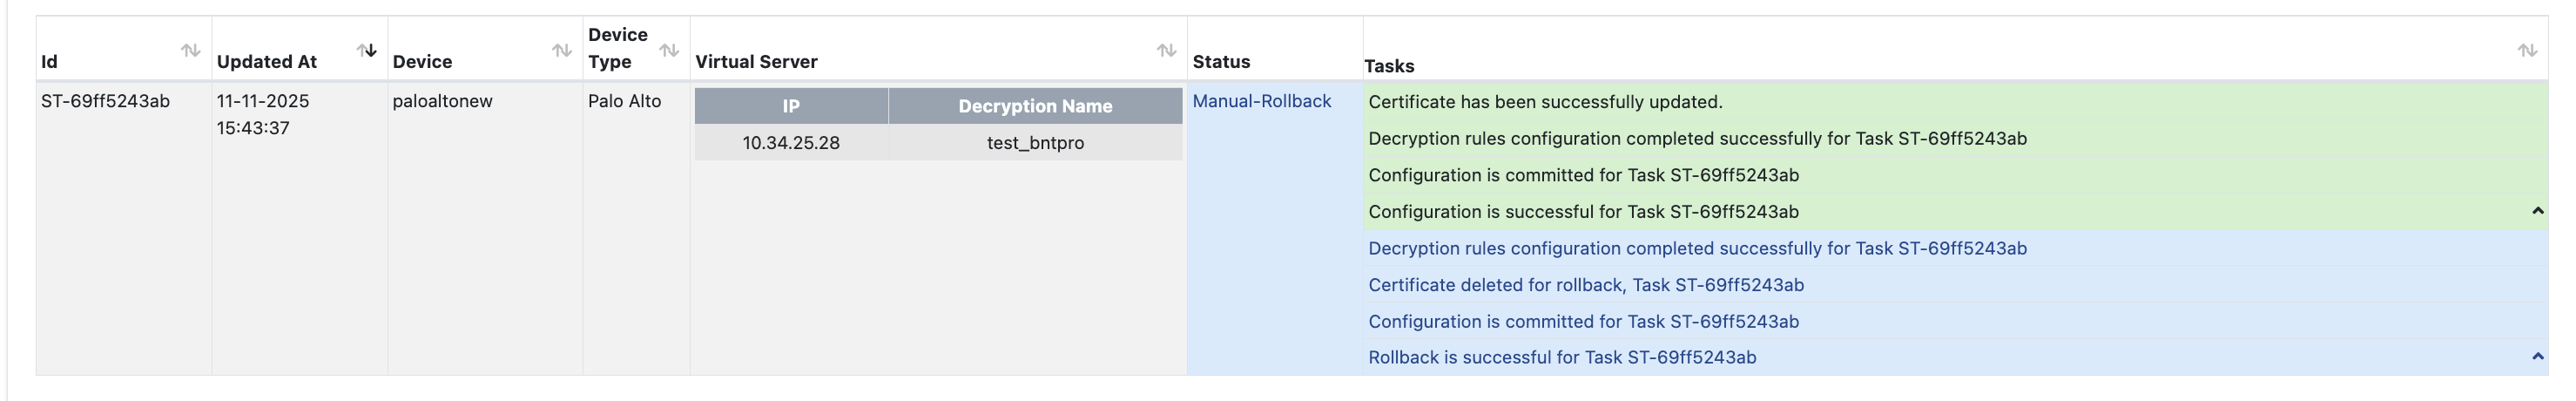Open the Manual-Rollback status link
This screenshot has width=2576, height=401.
(1261, 101)
